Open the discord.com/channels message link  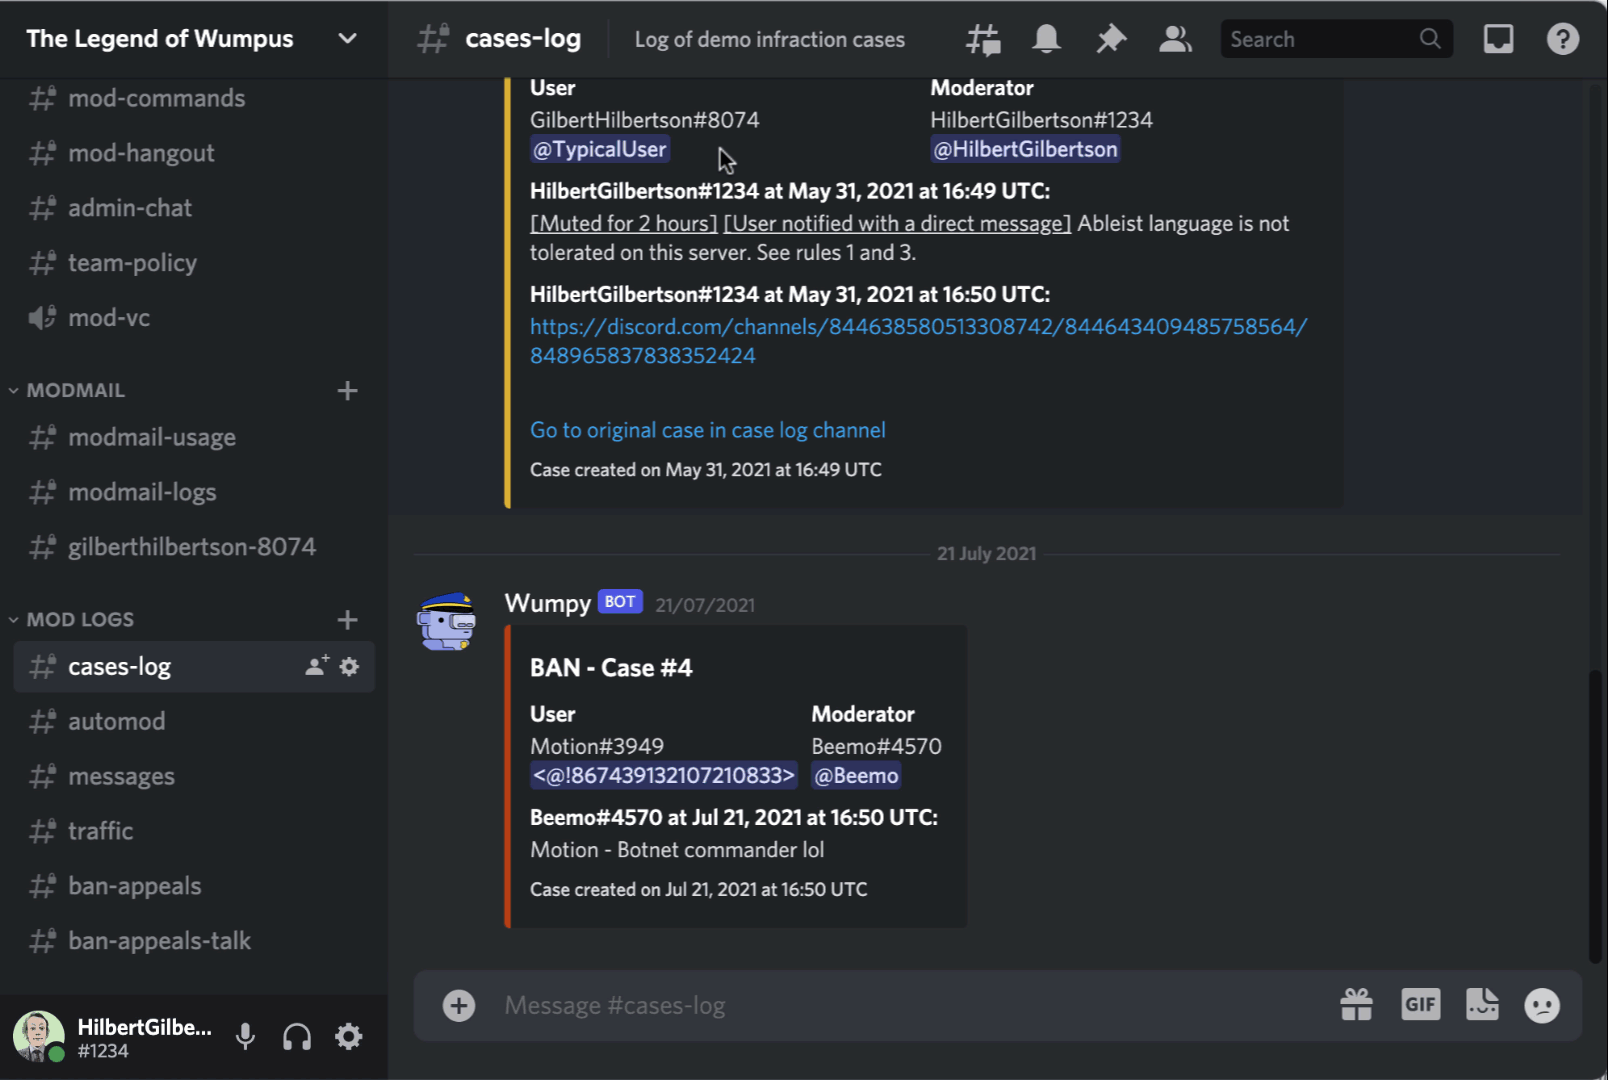918,341
